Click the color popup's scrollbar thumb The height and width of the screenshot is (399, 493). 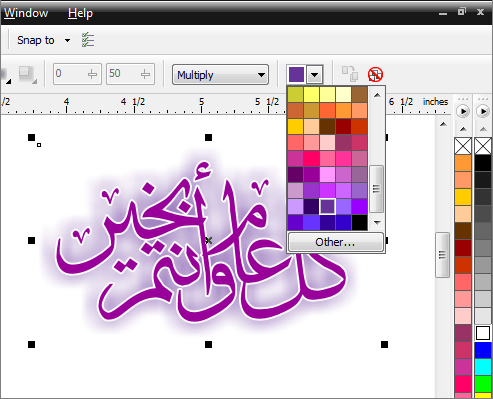click(x=377, y=189)
